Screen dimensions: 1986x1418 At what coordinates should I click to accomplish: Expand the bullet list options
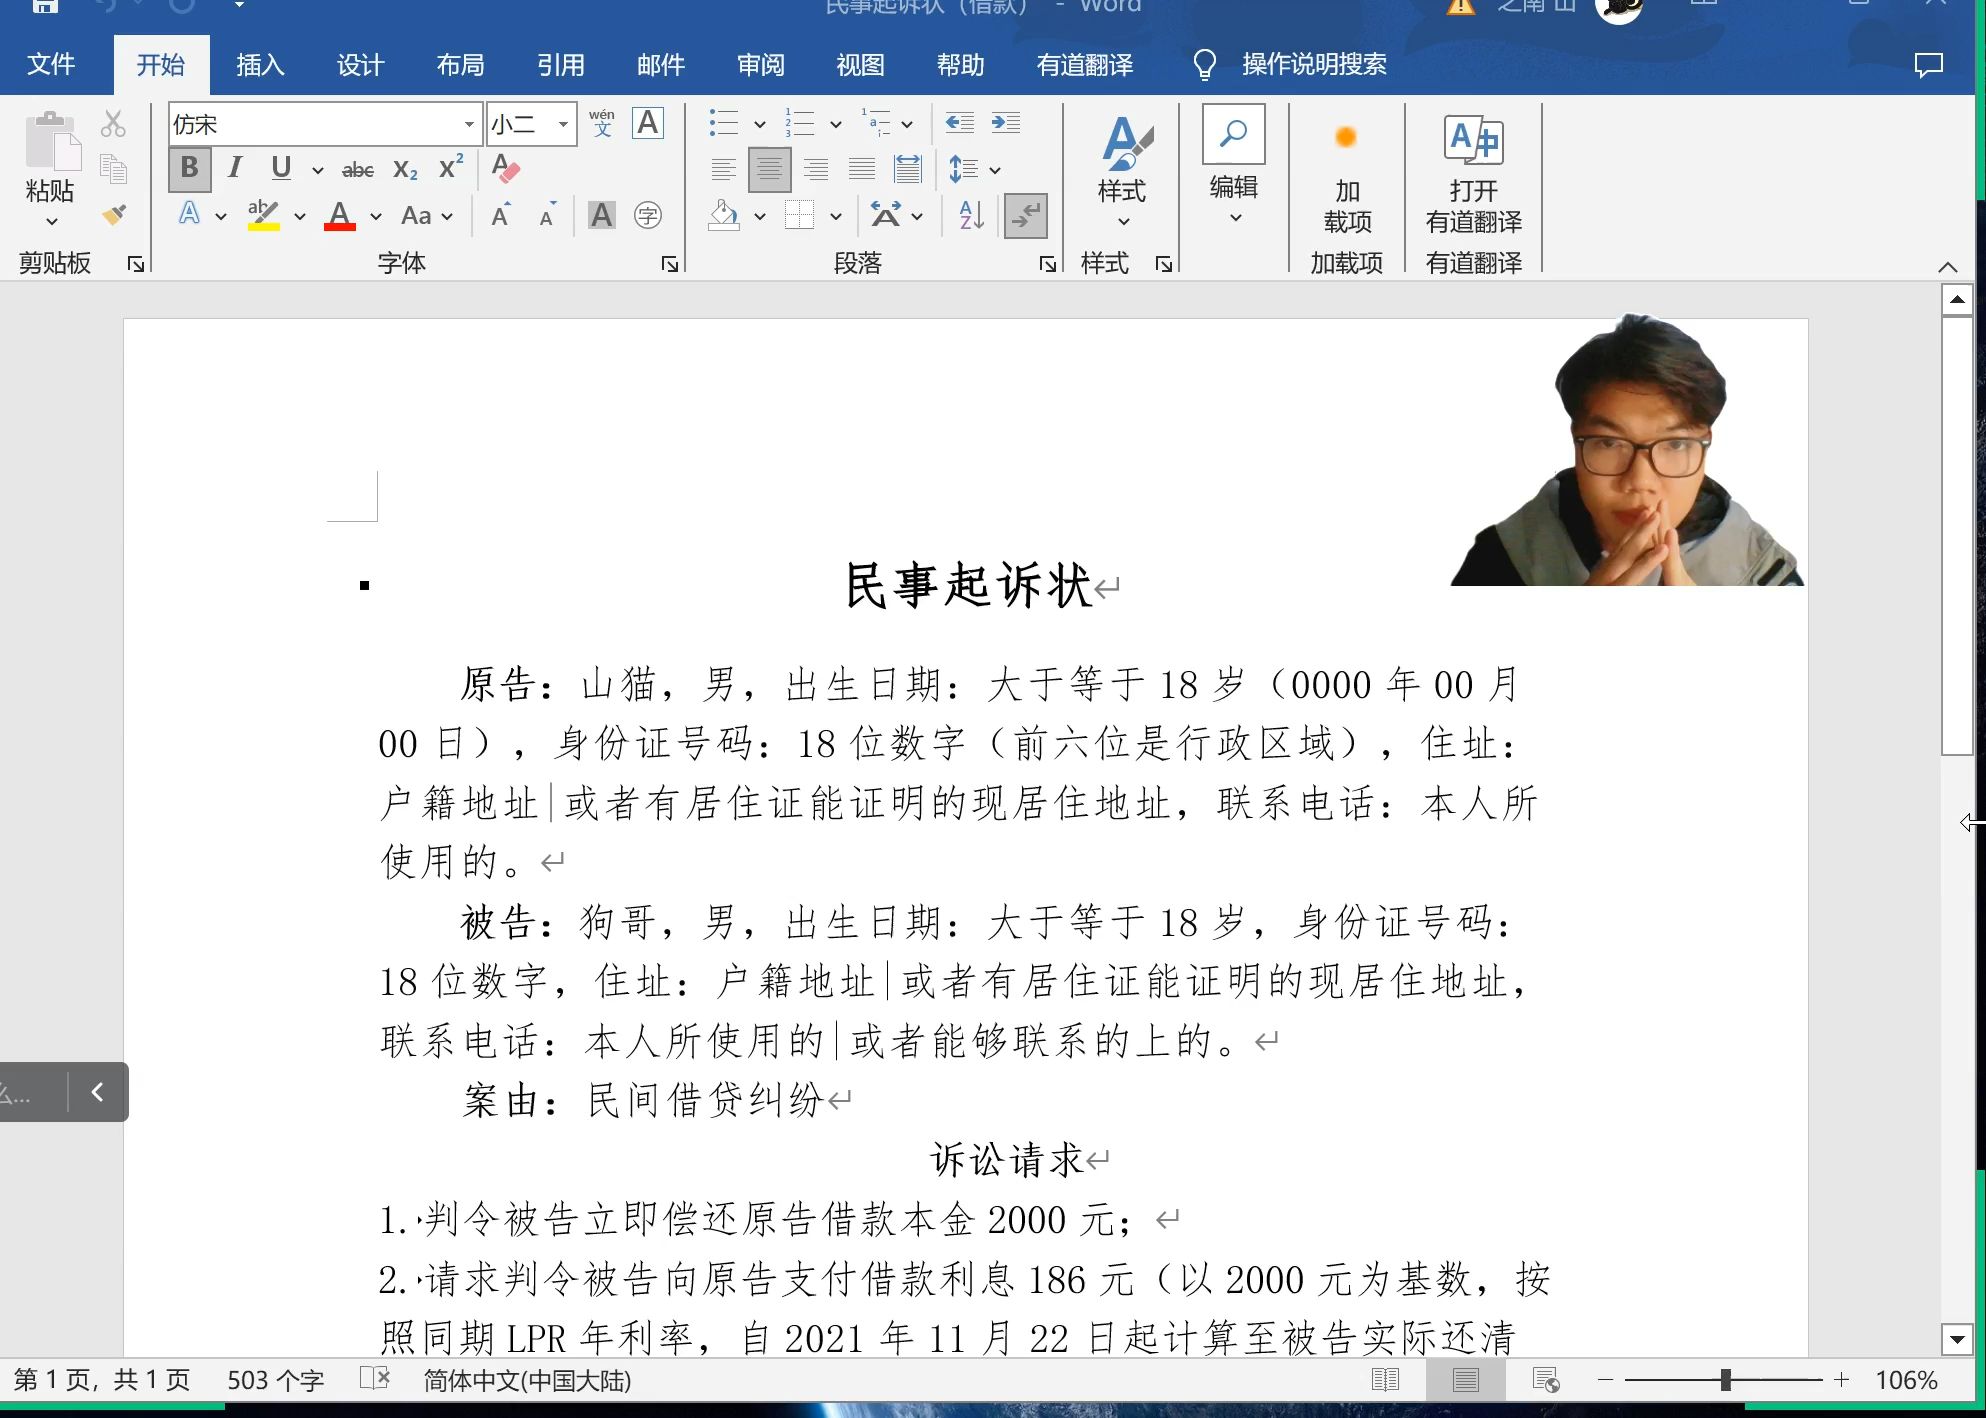coord(760,124)
